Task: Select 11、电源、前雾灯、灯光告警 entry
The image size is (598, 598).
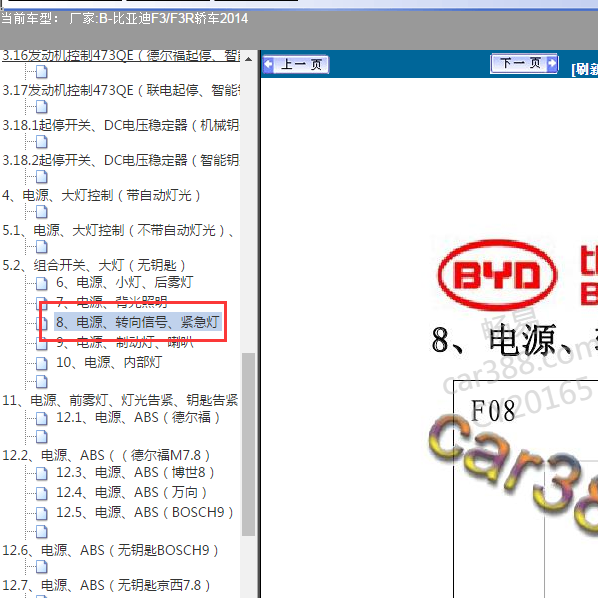Action: point(120,400)
